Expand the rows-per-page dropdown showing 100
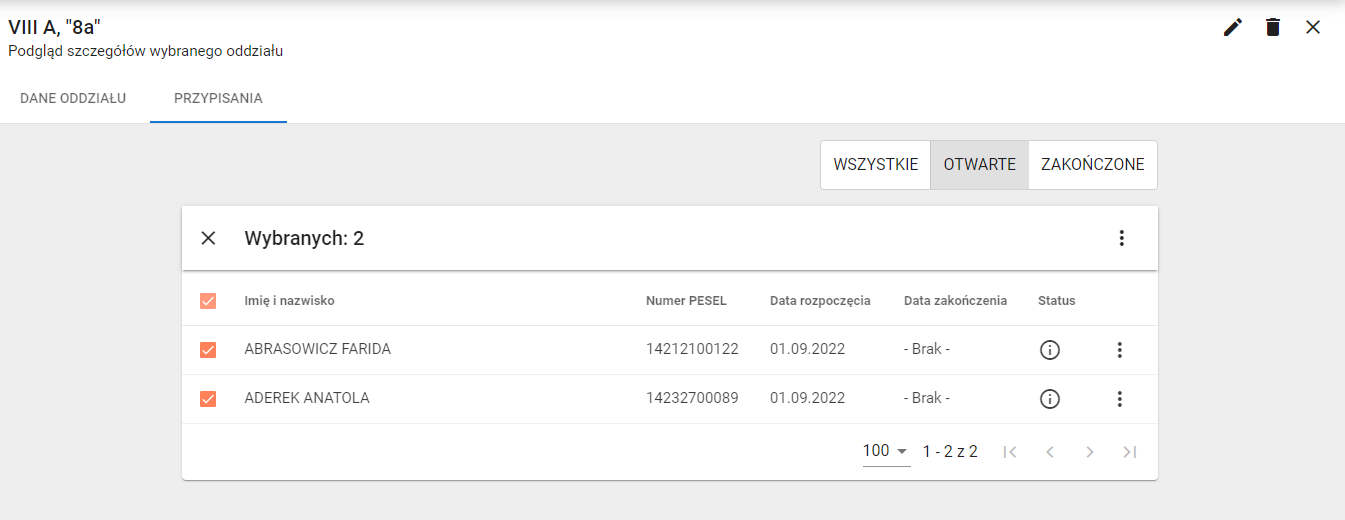The height and width of the screenshot is (520, 1345). (886, 452)
